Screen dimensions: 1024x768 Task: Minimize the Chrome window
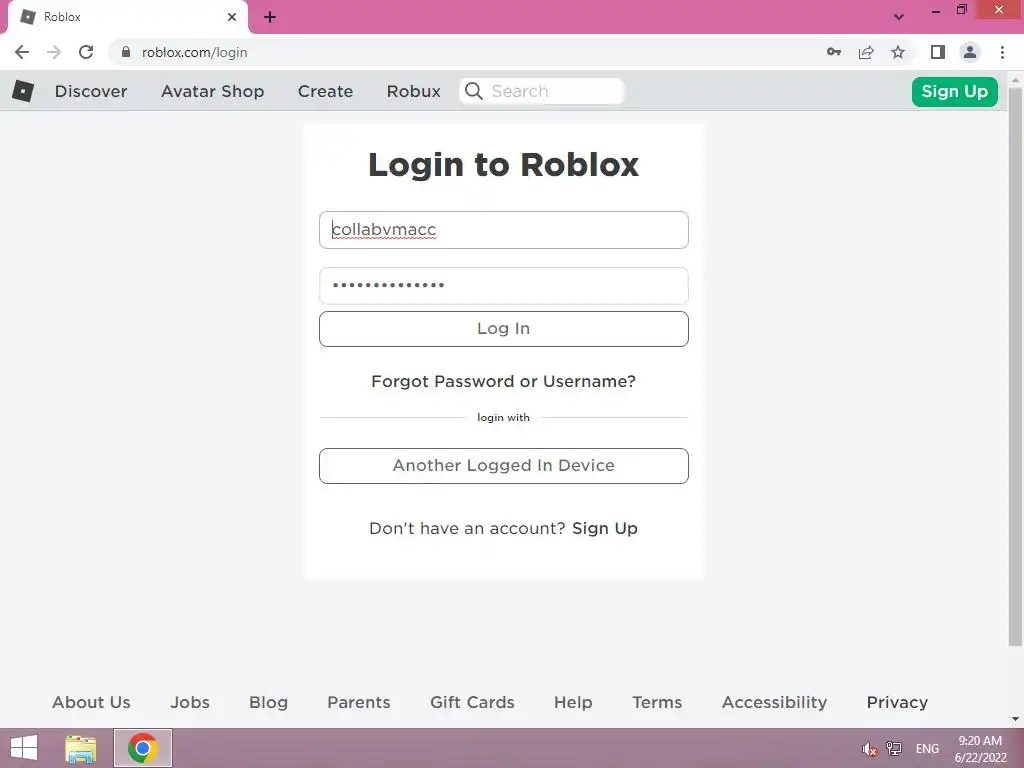point(935,11)
